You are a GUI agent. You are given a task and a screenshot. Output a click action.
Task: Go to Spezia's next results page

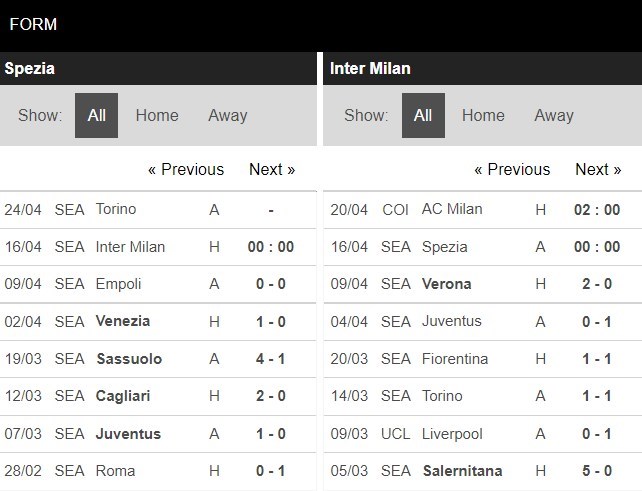pos(272,169)
